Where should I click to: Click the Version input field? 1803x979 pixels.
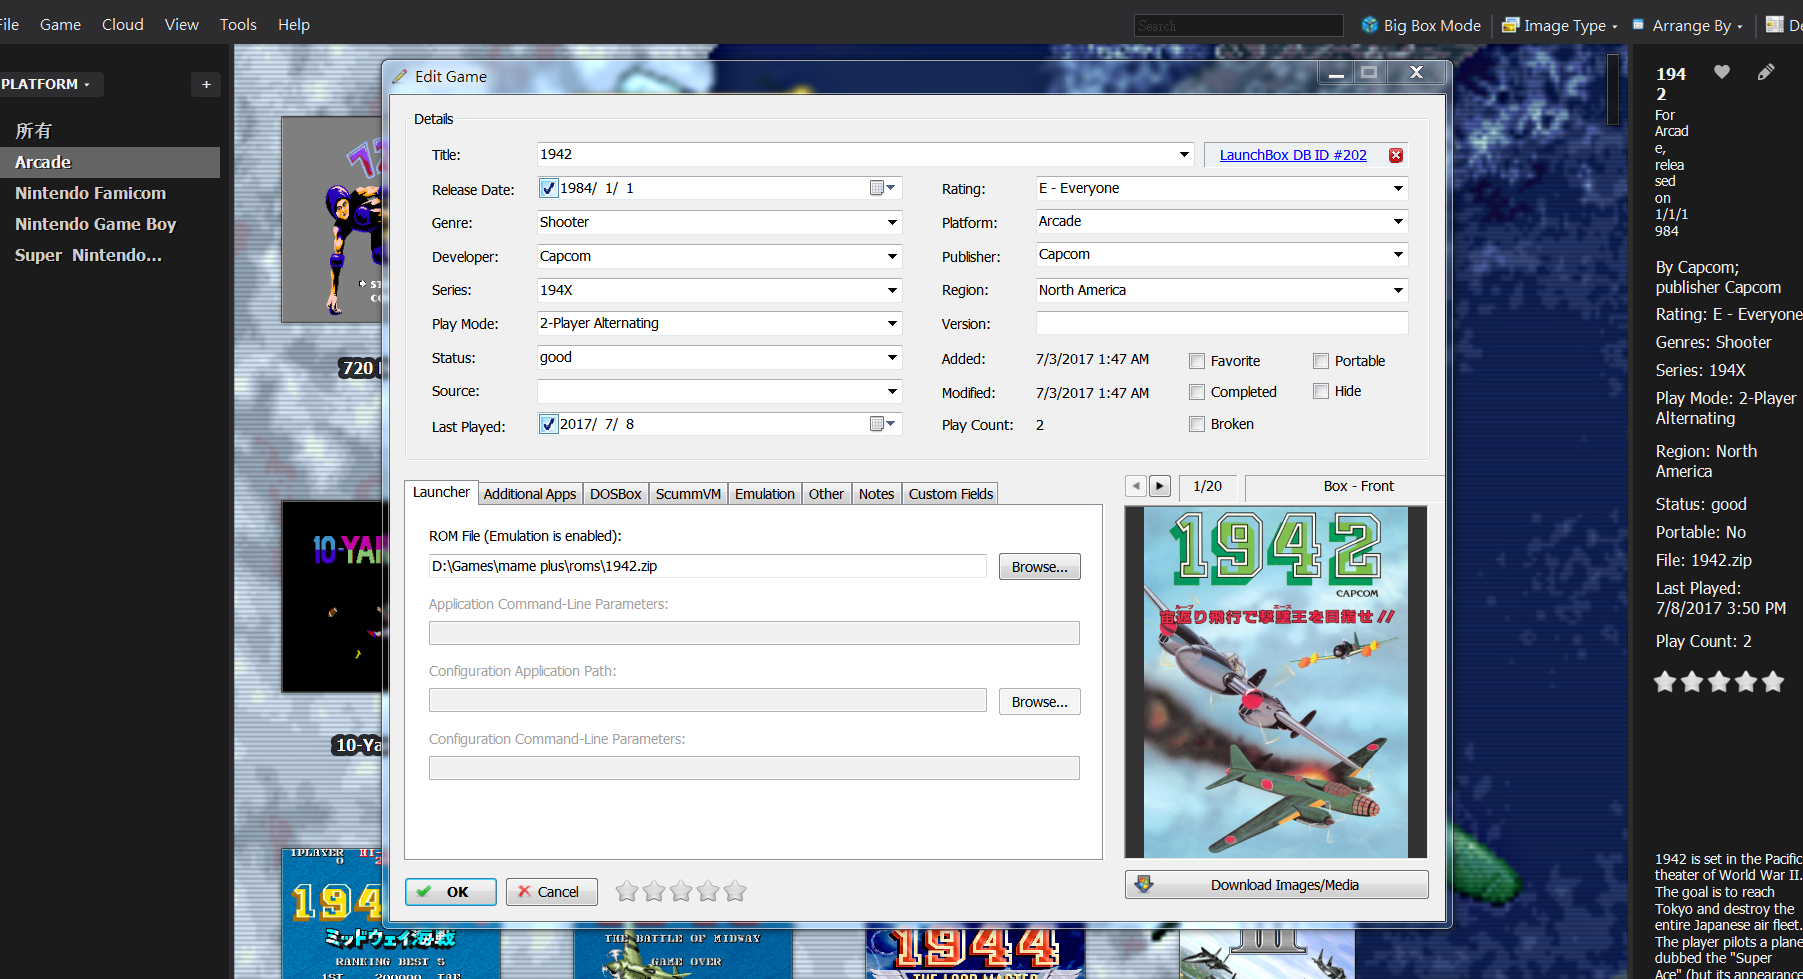1222,323
